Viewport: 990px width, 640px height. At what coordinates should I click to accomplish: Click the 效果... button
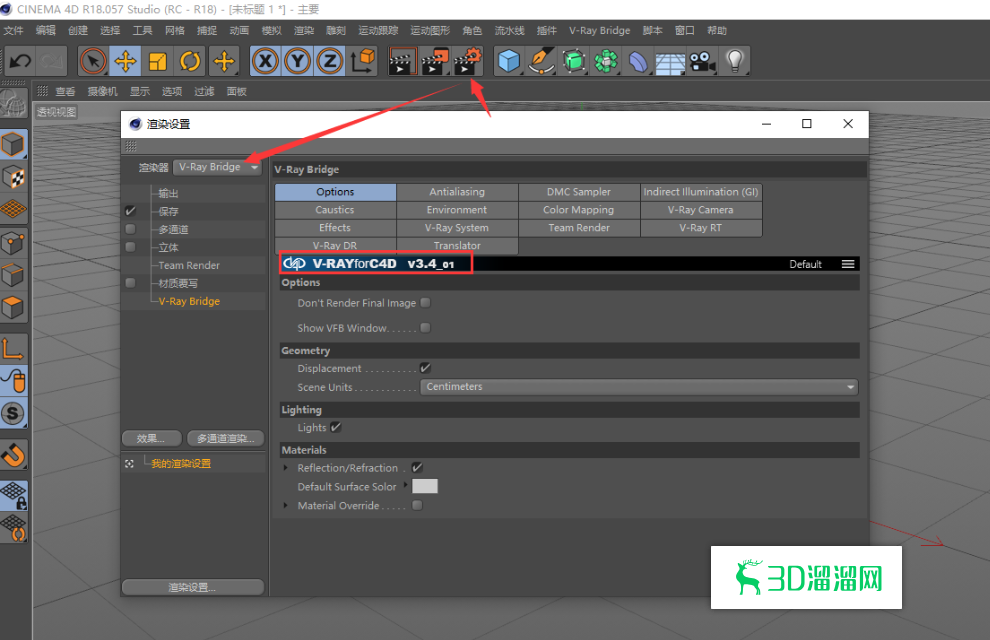point(151,438)
